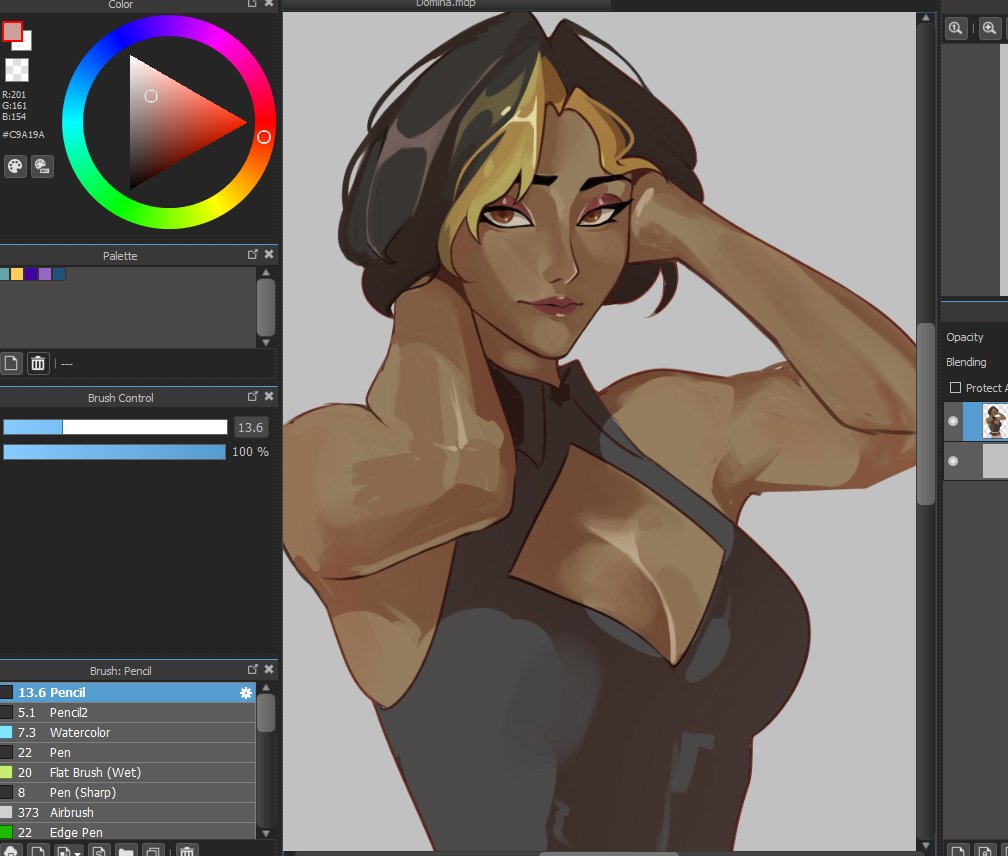Pick the dark purple palette swatch
The image size is (1008, 856).
31,274
